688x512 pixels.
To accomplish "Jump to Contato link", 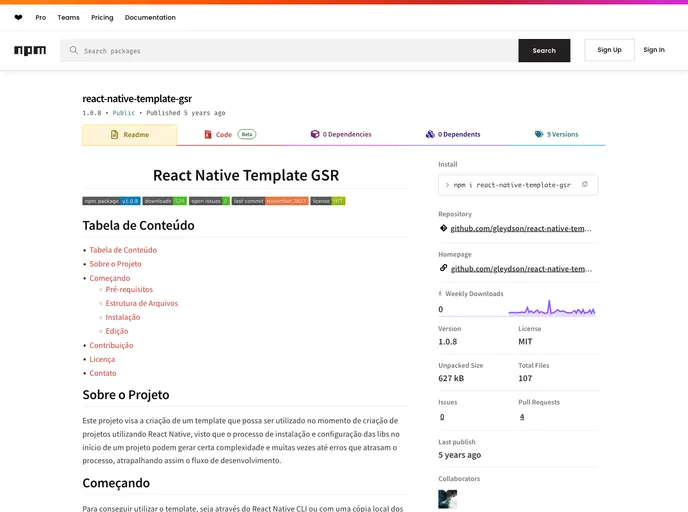I will click(x=103, y=373).
